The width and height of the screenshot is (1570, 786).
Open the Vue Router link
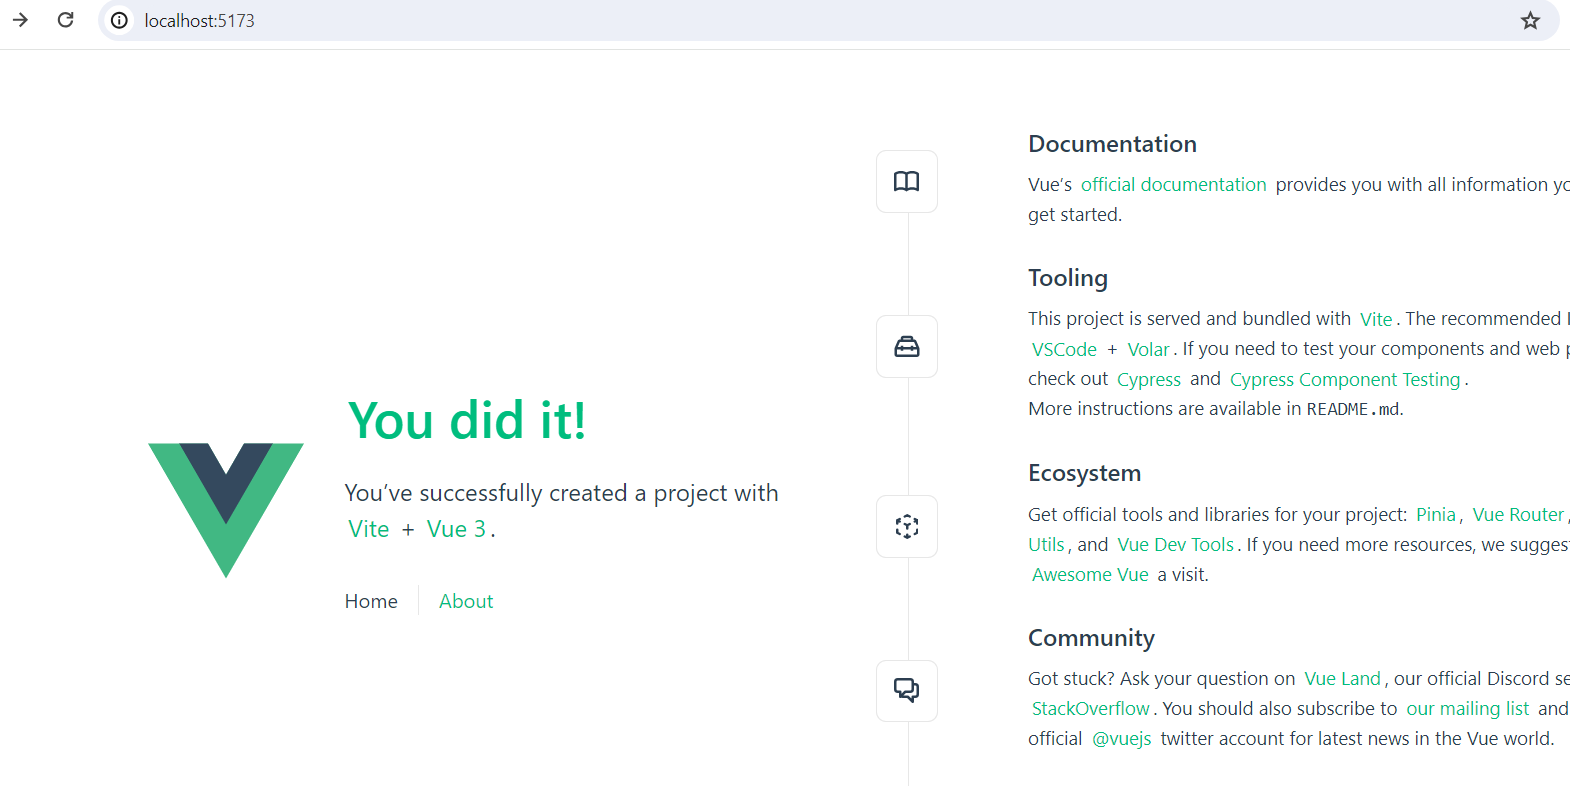pos(1518,514)
